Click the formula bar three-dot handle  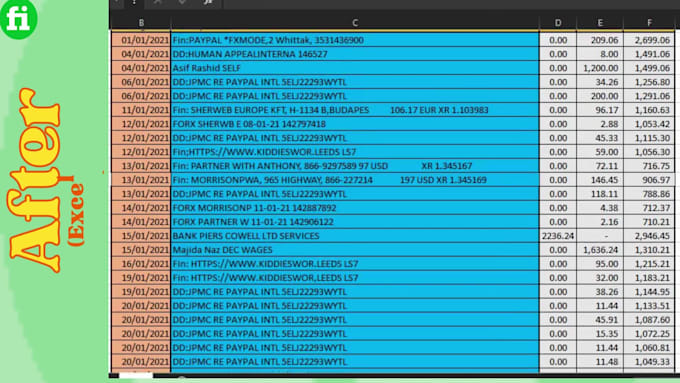pos(134,3)
